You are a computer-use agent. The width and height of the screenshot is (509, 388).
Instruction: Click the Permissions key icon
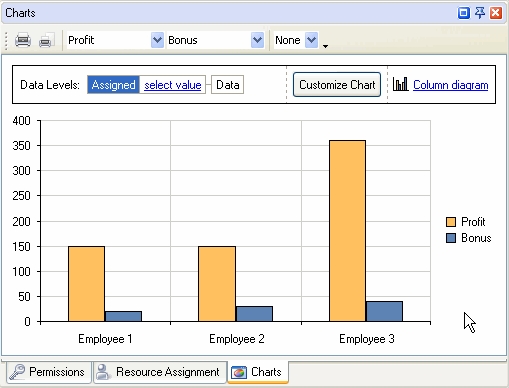pyautogui.click(x=17, y=372)
